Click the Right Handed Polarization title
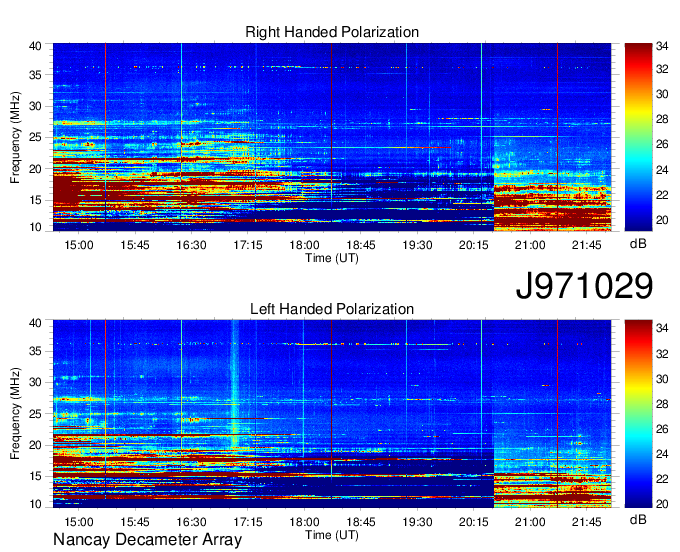 coord(332,32)
